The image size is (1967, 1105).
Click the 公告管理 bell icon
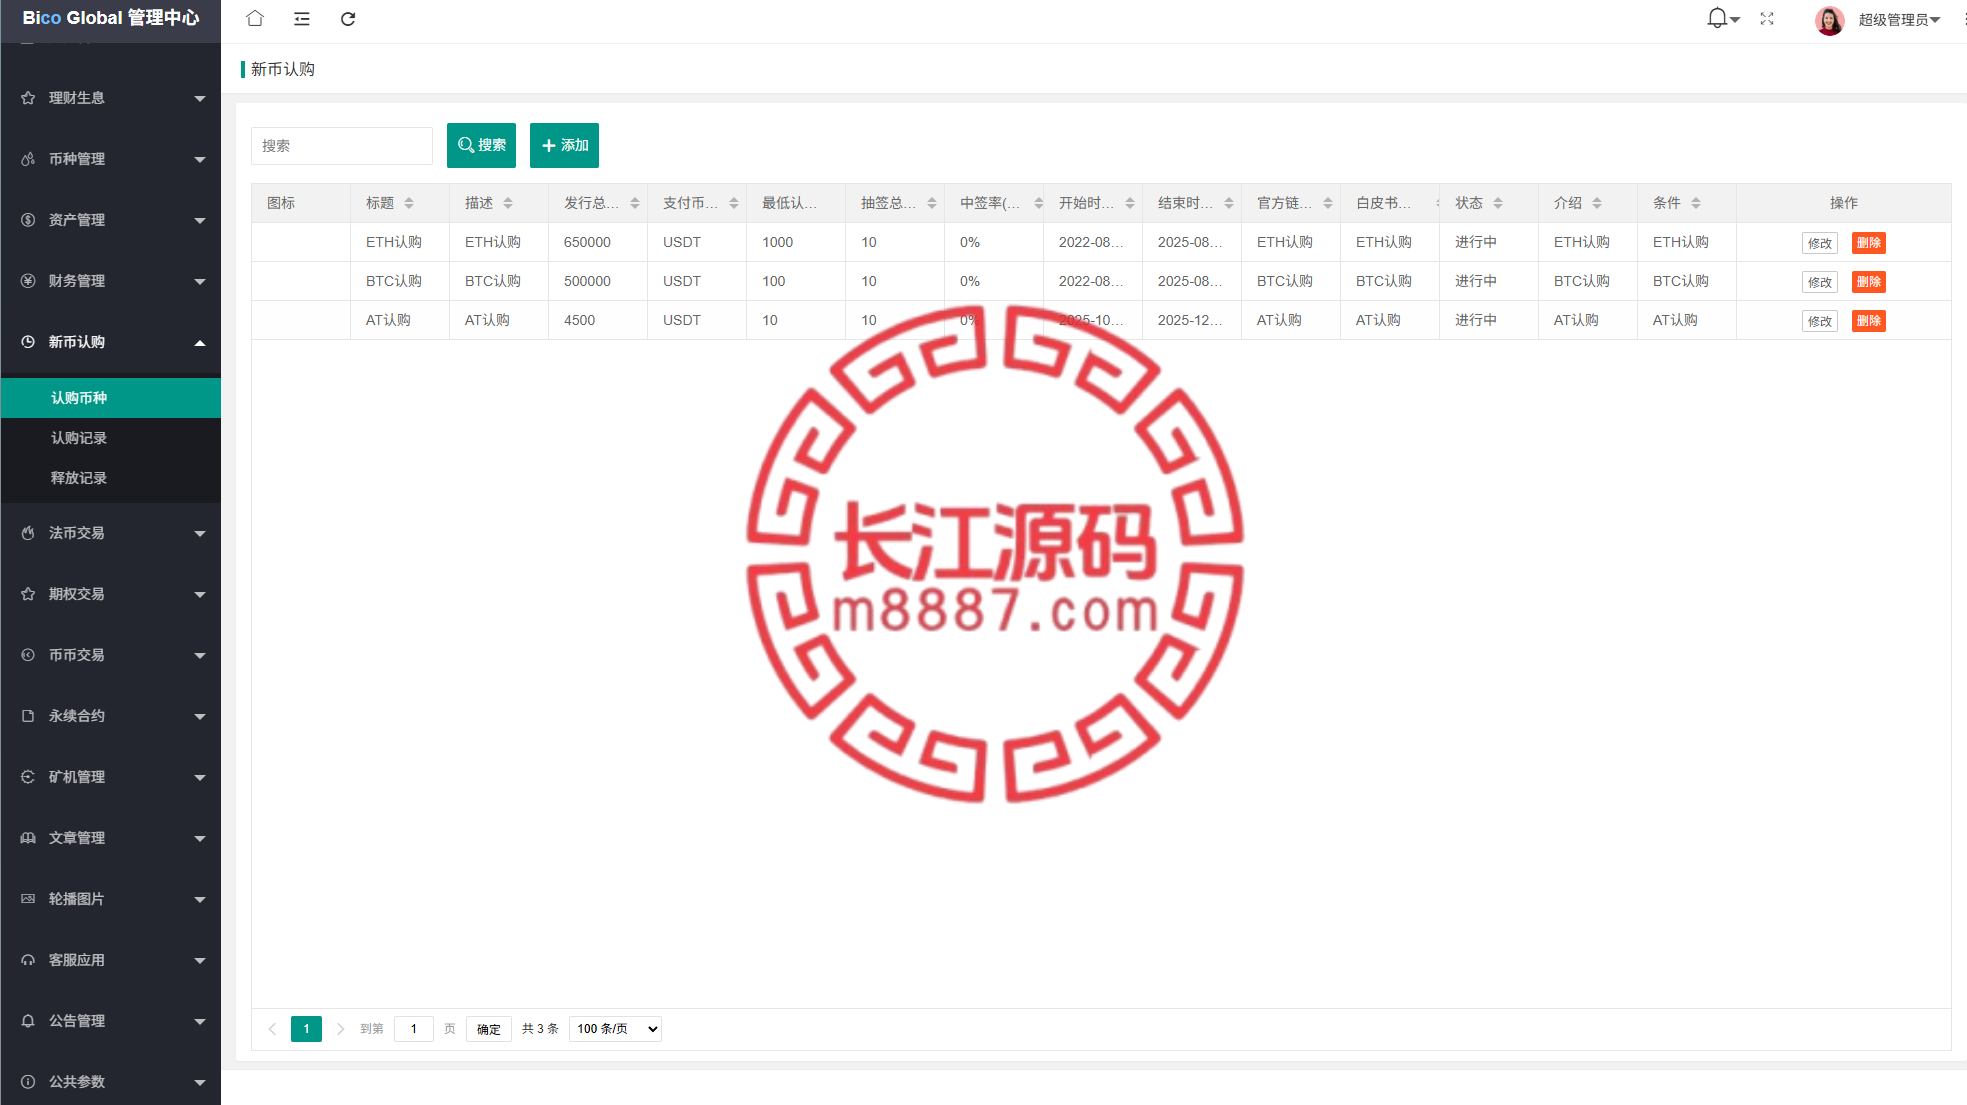(28, 1021)
